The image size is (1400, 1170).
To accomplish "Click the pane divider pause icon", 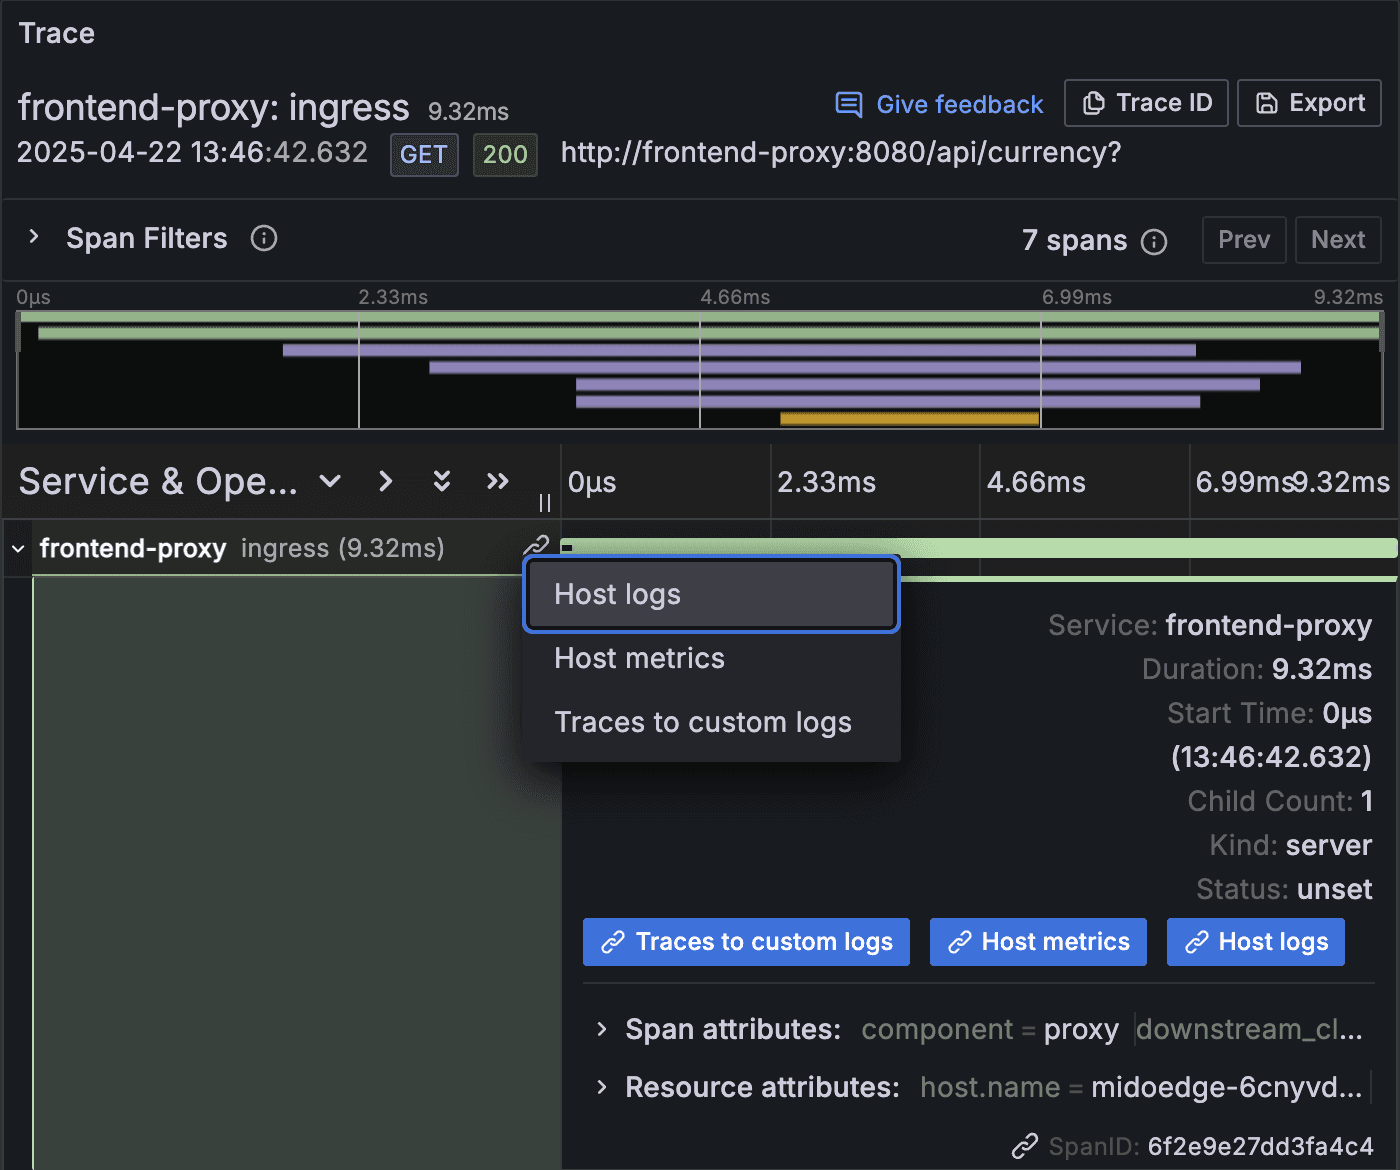I will point(545,503).
